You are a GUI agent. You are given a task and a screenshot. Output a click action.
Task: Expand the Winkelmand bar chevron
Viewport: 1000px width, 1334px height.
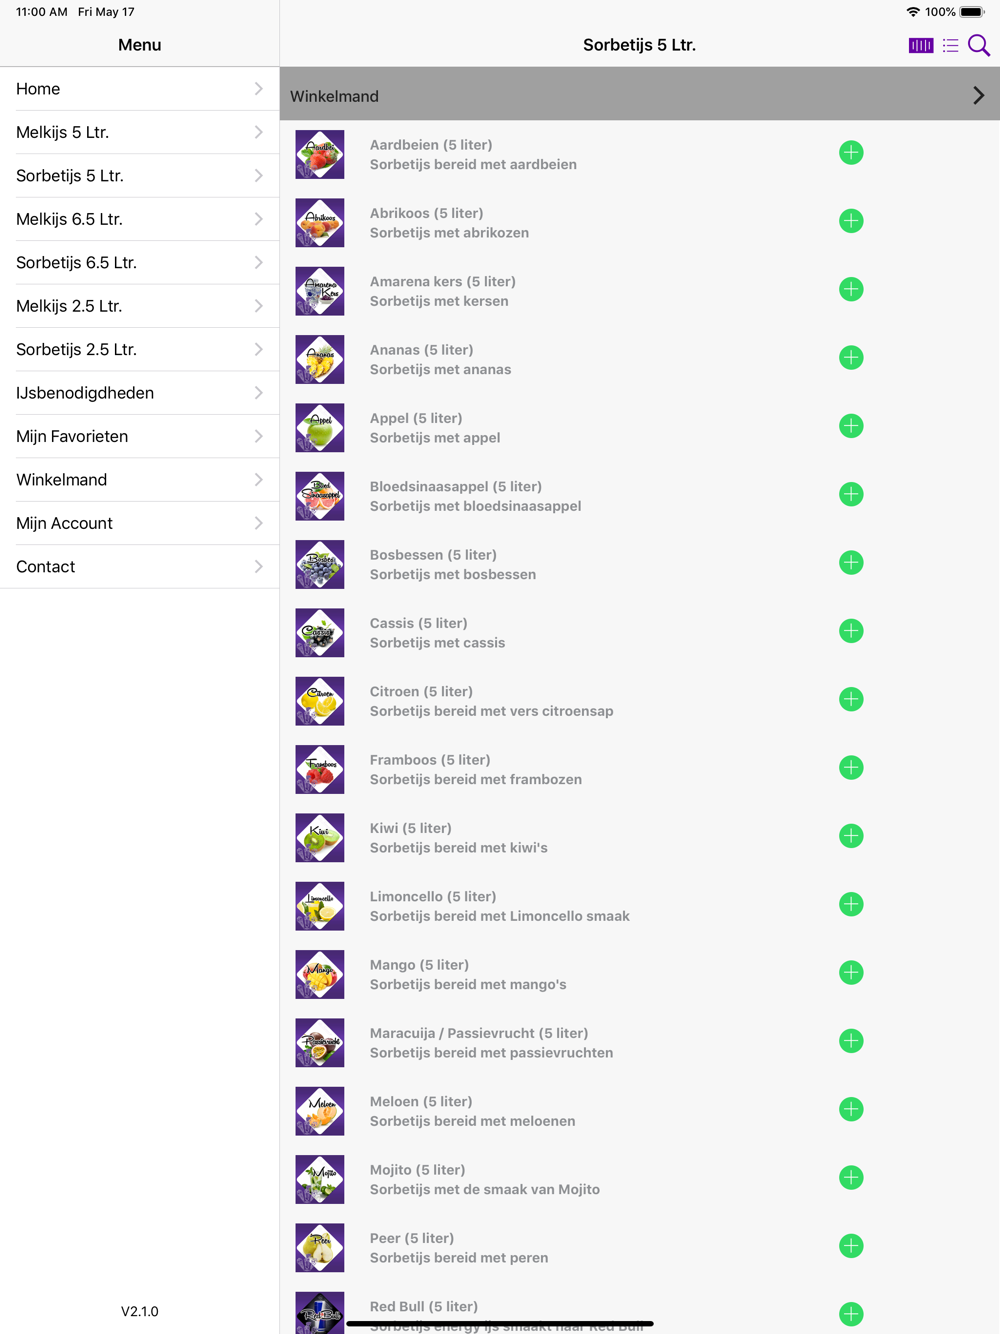(978, 96)
